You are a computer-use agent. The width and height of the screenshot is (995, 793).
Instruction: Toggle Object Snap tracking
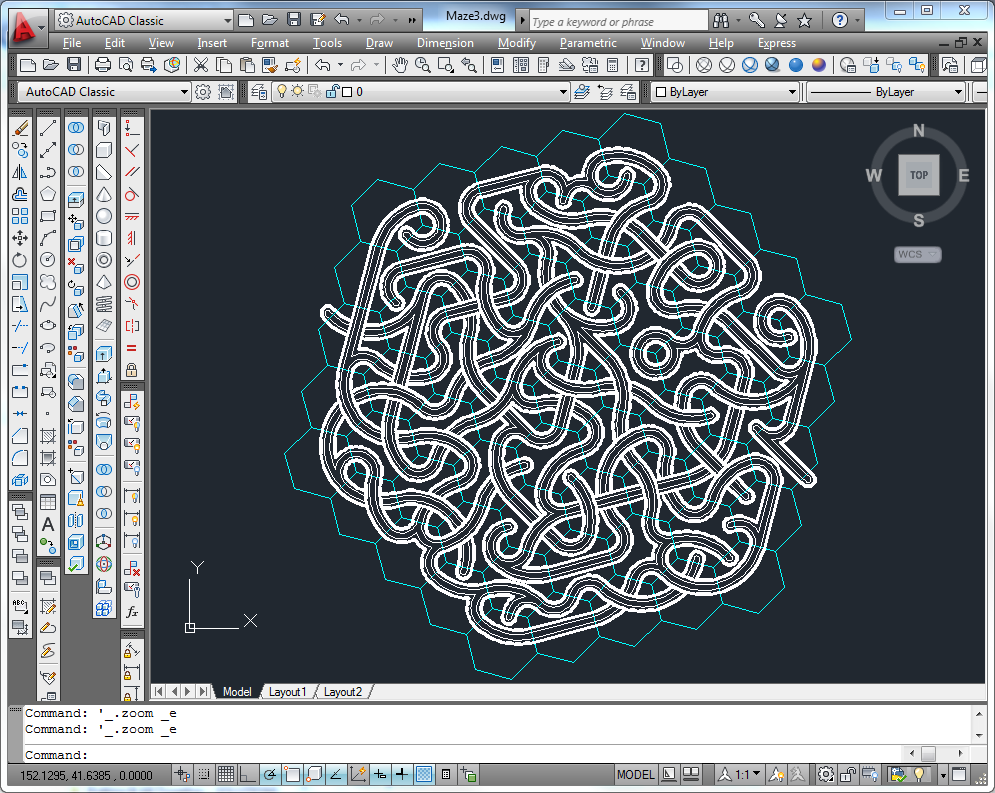coord(335,773)
